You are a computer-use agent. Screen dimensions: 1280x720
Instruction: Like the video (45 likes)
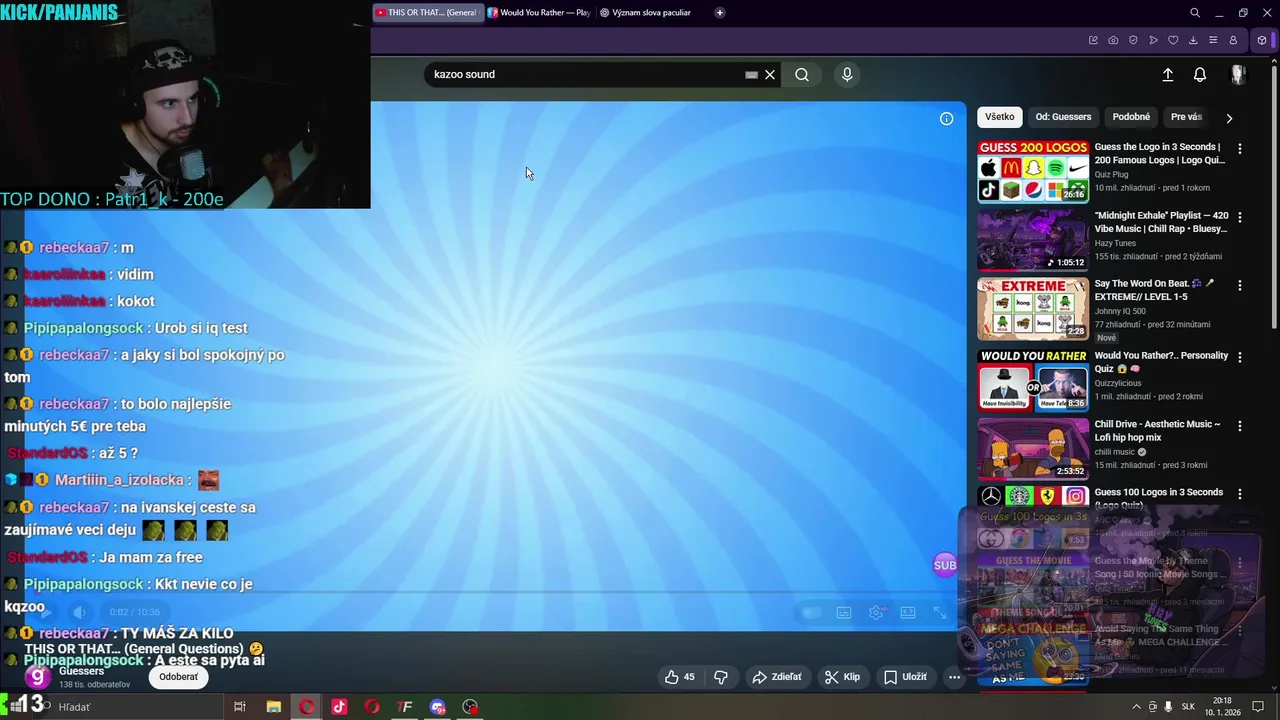point(680,677)
